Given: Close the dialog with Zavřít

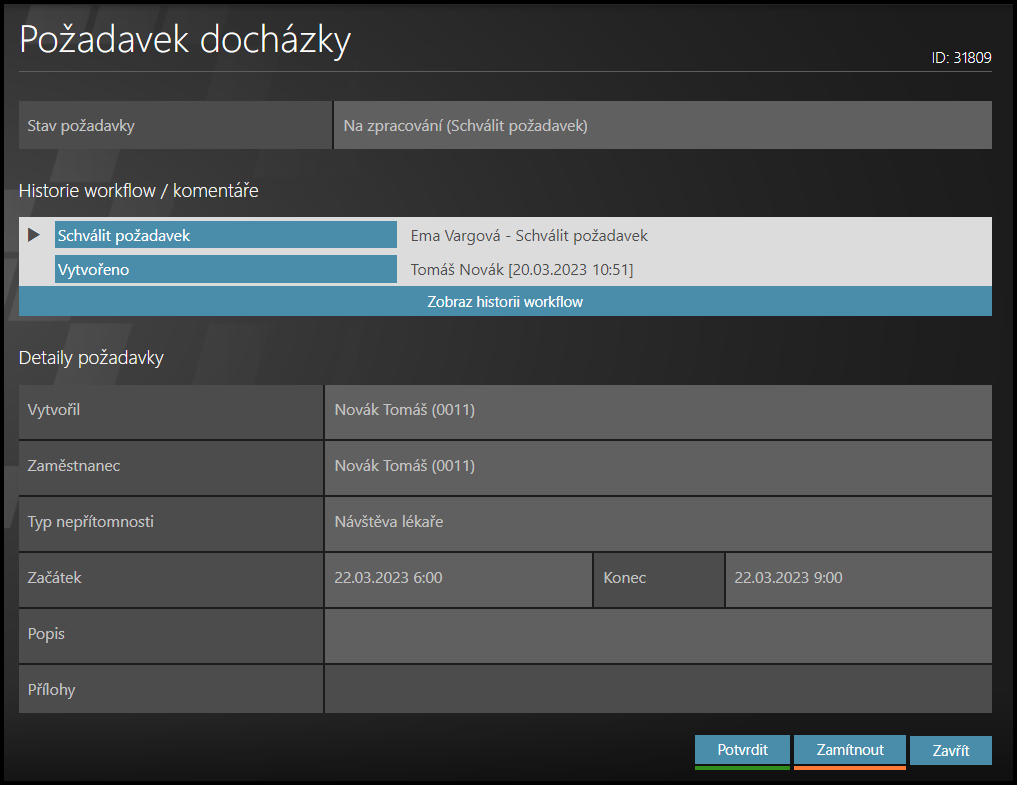Looking at the screenshot, I should point(950,751).
